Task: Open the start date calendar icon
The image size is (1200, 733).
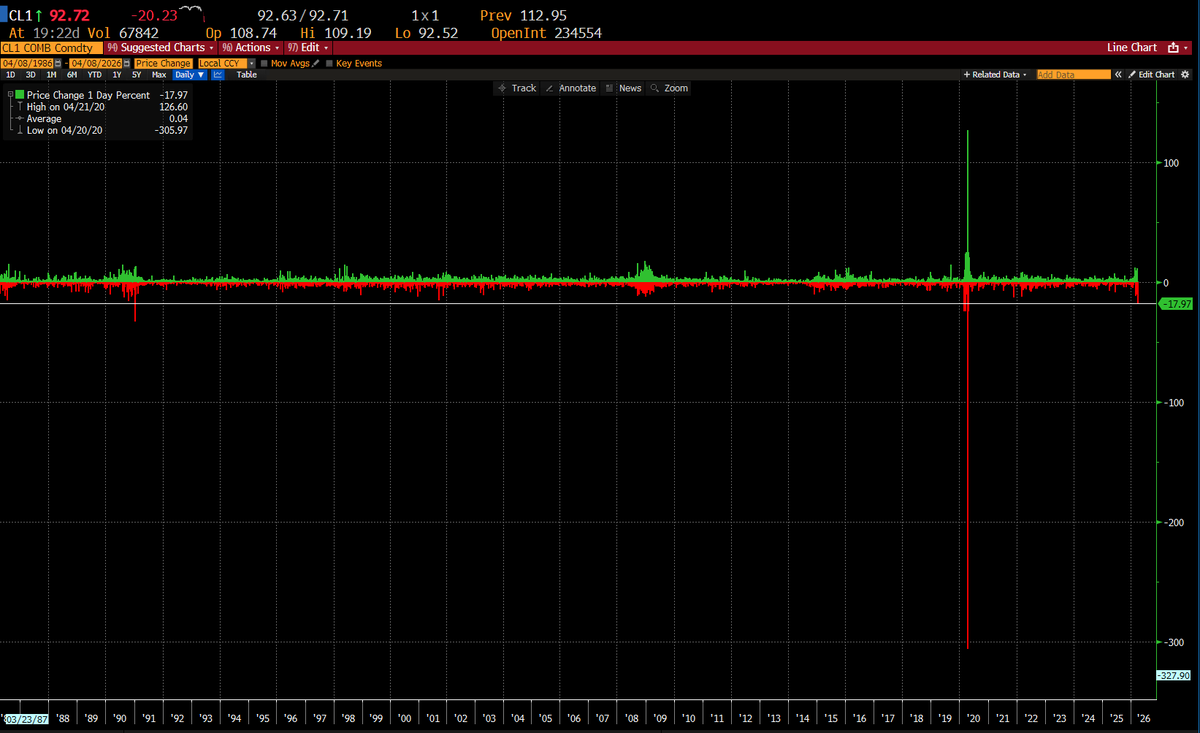Action: click(58, 63)
